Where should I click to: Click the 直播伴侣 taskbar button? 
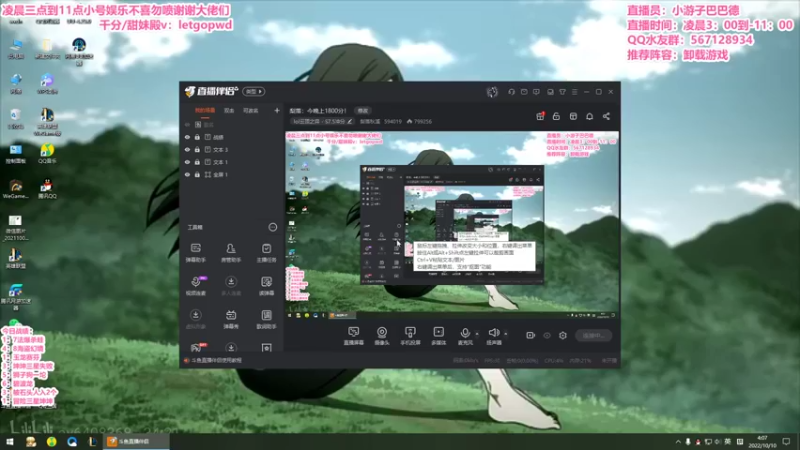pos(137,441)
